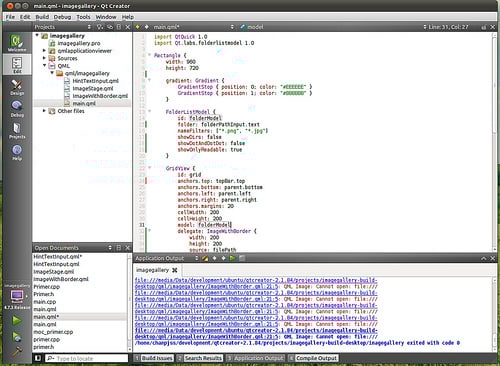Toggle the left sidebar visibility
This screenshot has width=500, height=366.
pos(38,358)
